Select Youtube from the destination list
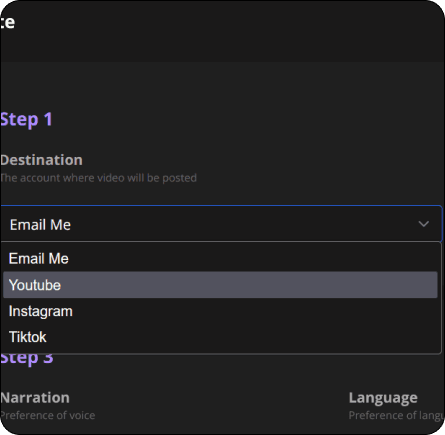The width and height of the screenshot is (445, 435). coord(220,285)
